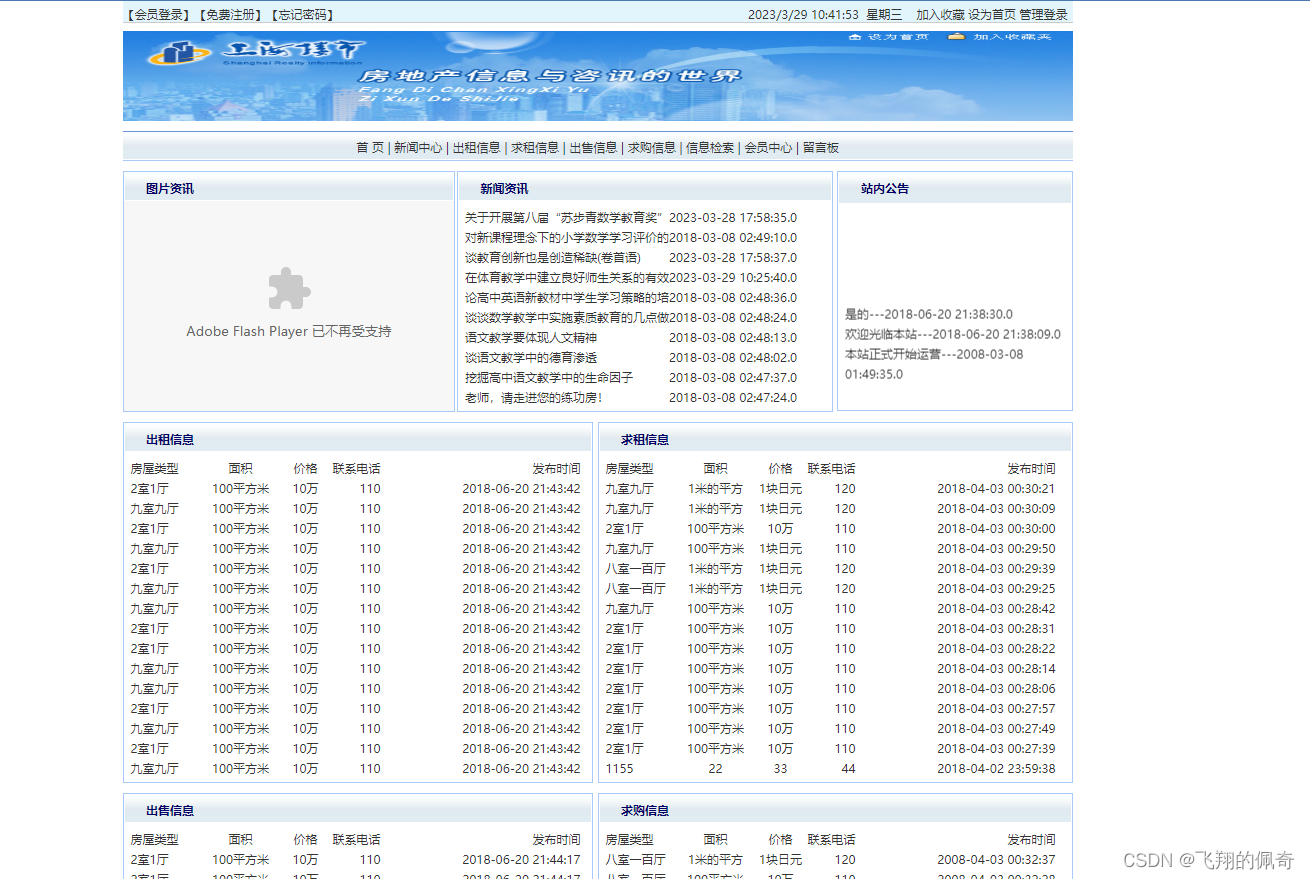The width and height of the screenshot is (1310, 879).
Task: Click the house icon beside 设为首页 in banner
Action: click(855, 37)
